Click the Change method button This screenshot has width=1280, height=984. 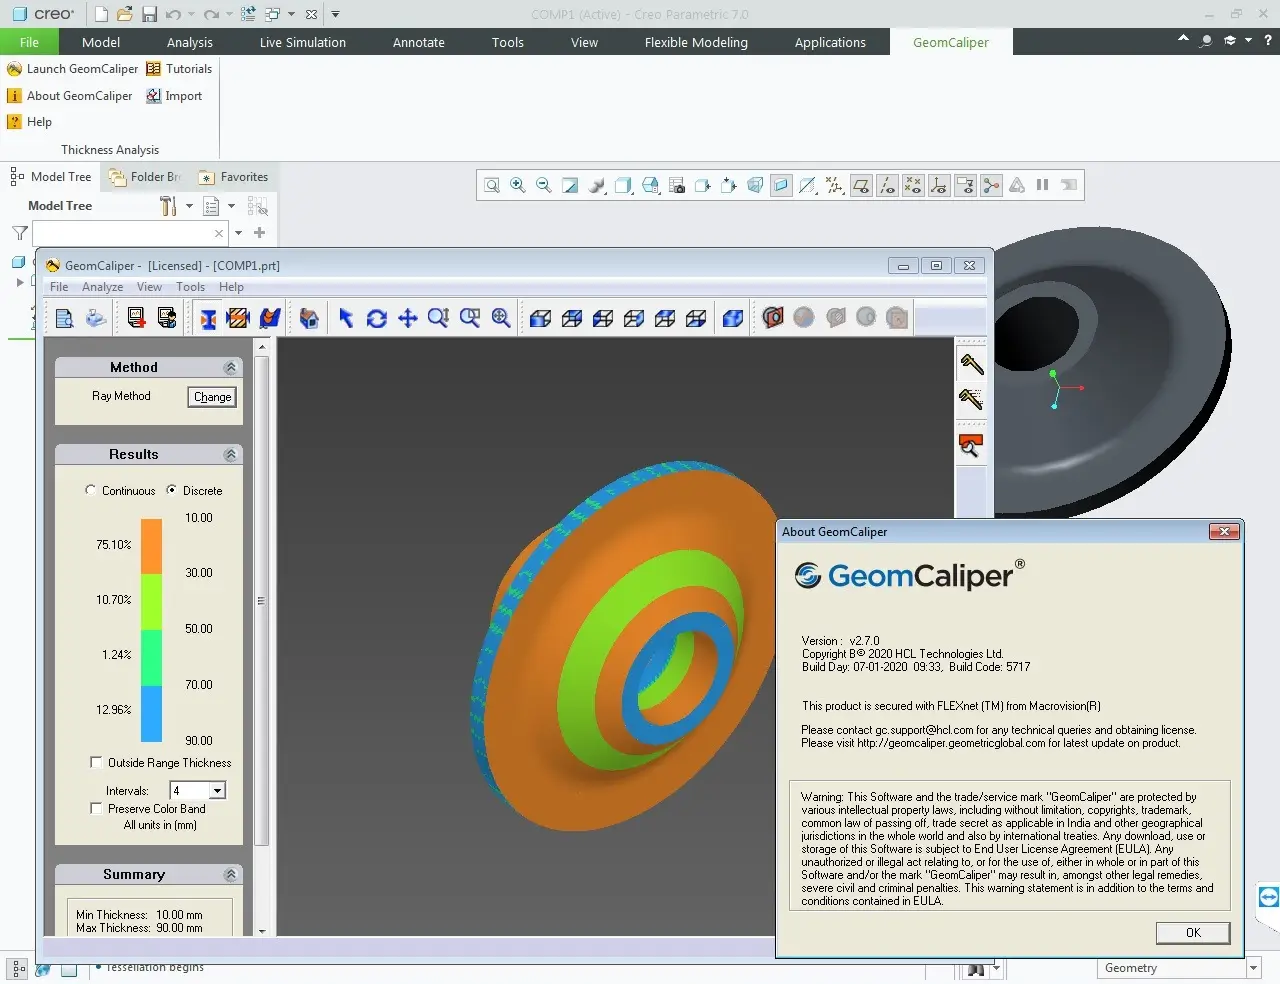212,397
